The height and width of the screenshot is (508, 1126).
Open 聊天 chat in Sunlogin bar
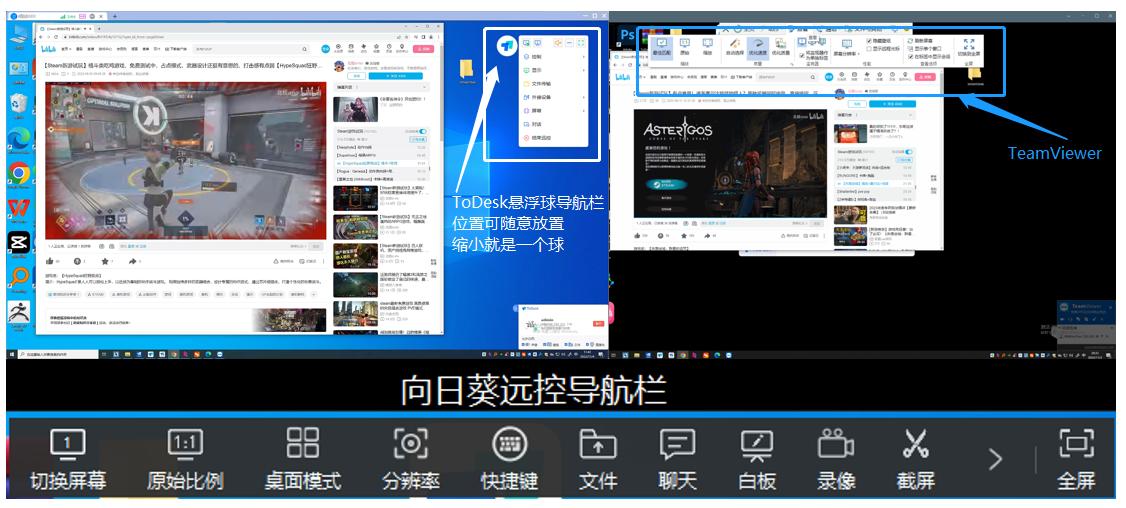point(677,459)
